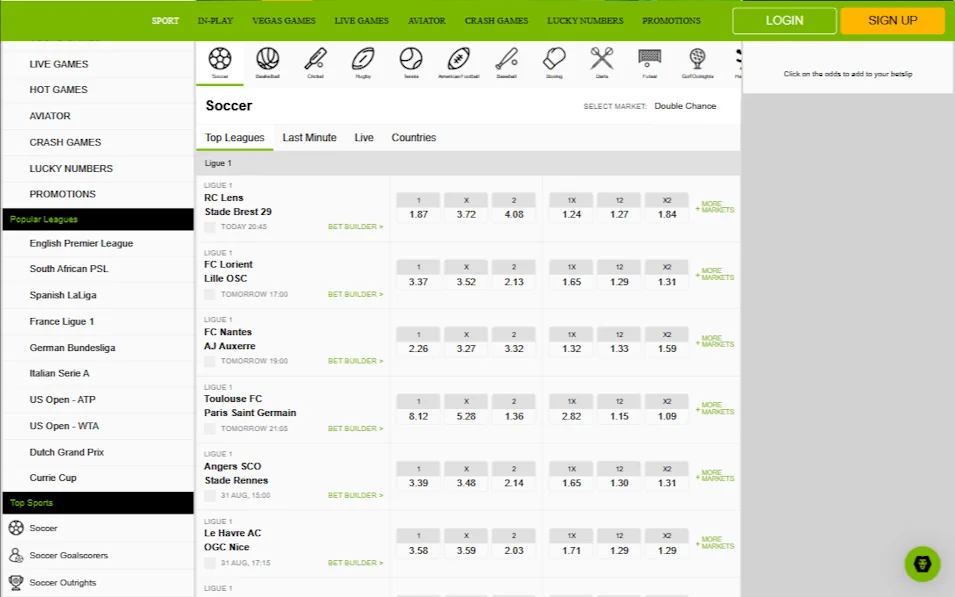The width and height of the screenshot is (955, 597).
Task: Tick the checkbox for FC Nantes match
Action: (x=210, y=361)
